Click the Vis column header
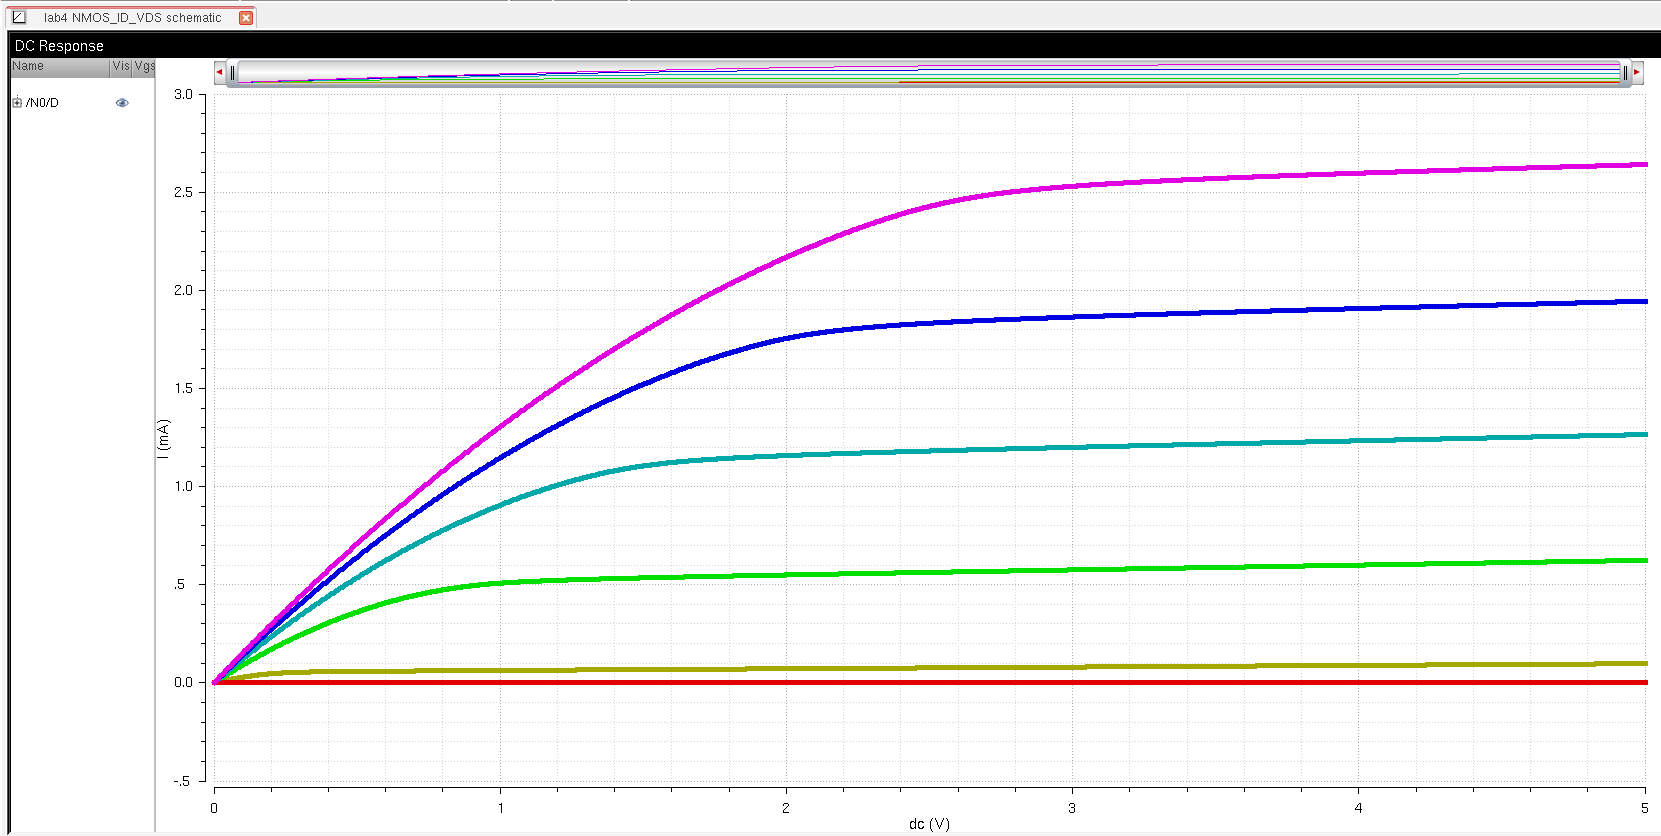The height and width of the screenshot is (836, 1661). click(x=121, y=67)
